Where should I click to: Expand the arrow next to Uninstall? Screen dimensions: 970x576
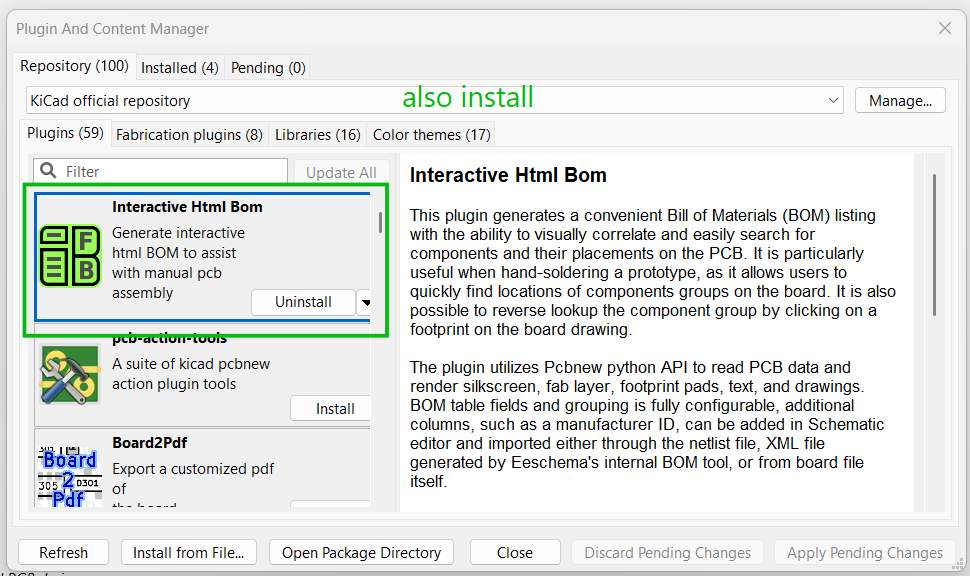[365, 302]
